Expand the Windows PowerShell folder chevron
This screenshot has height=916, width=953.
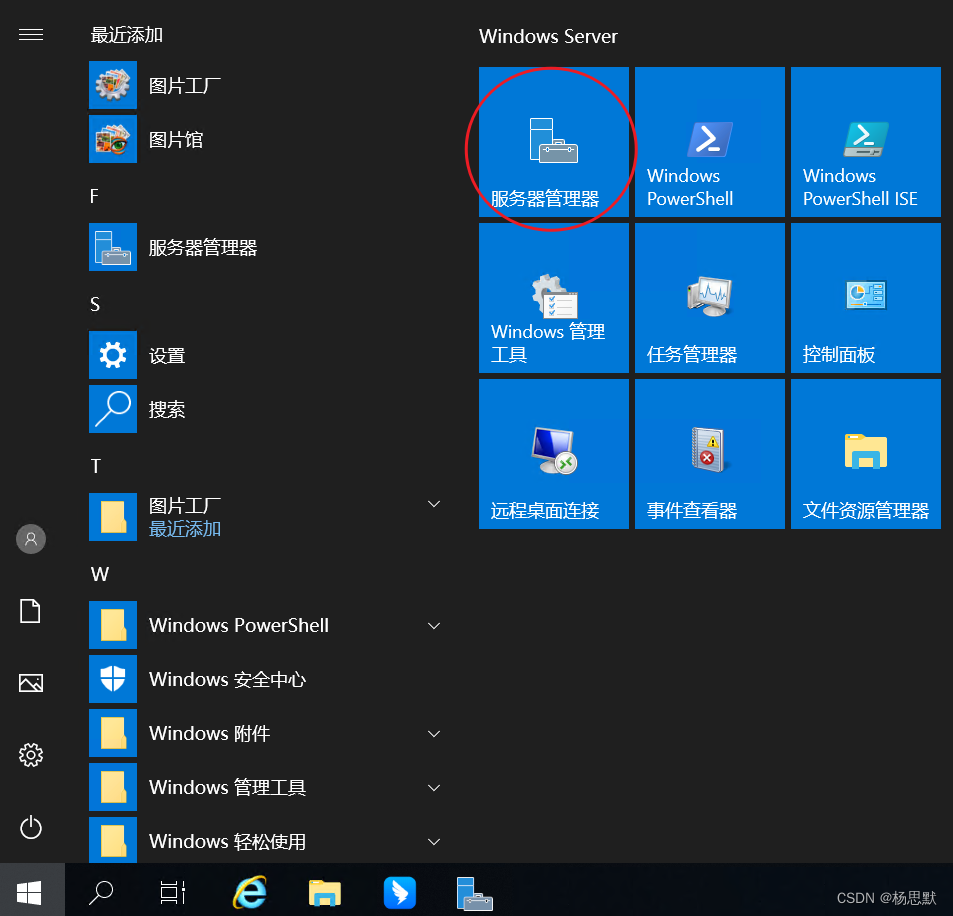(434, 625)
